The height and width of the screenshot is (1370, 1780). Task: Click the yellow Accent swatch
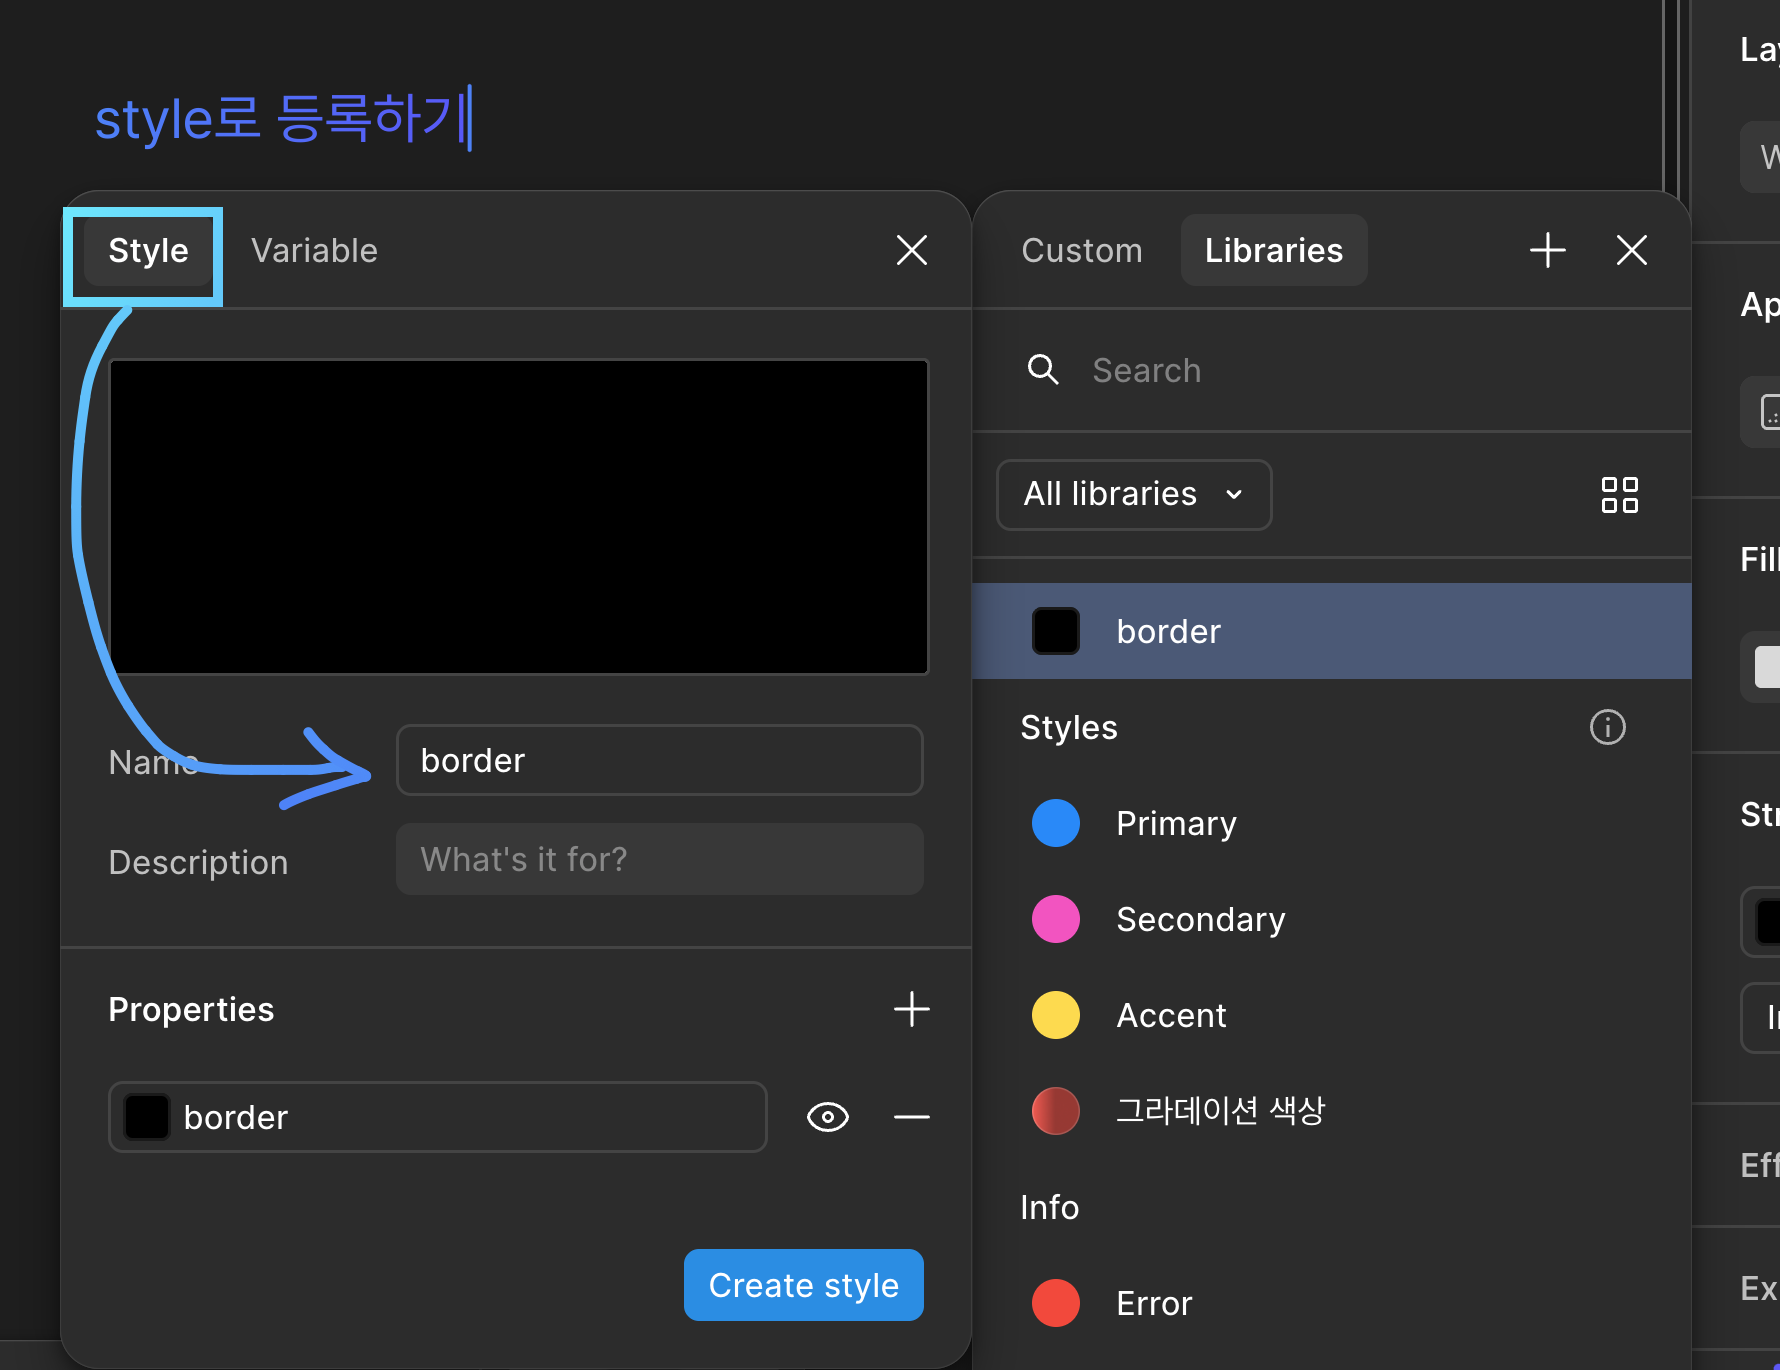[1055, 1015]
